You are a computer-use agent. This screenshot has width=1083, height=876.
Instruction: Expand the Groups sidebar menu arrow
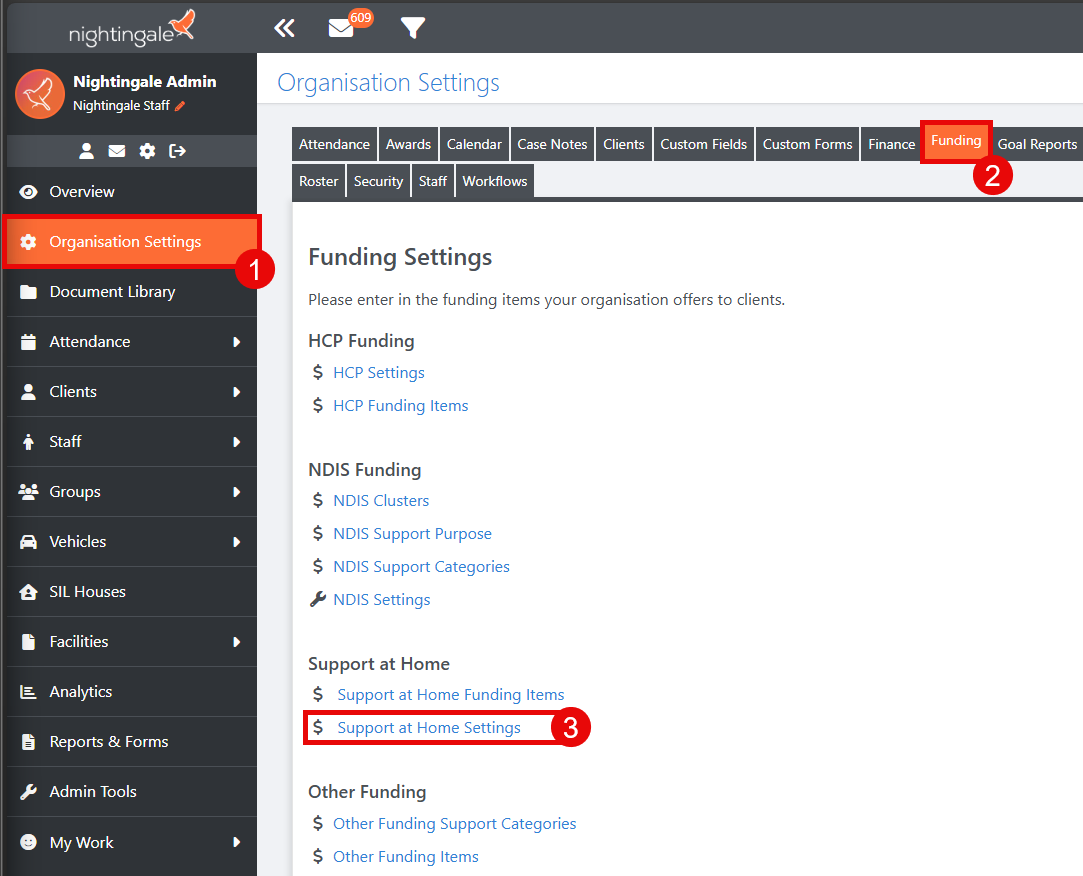coord(237,492)
